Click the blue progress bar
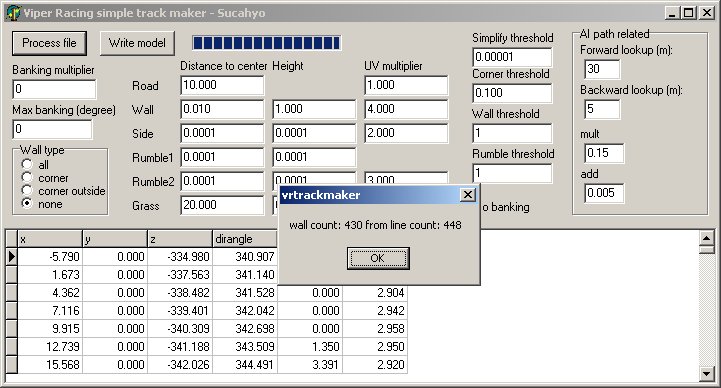Image resolution: width=721 pixels, height=388 pixels. (x=267, y=43)
